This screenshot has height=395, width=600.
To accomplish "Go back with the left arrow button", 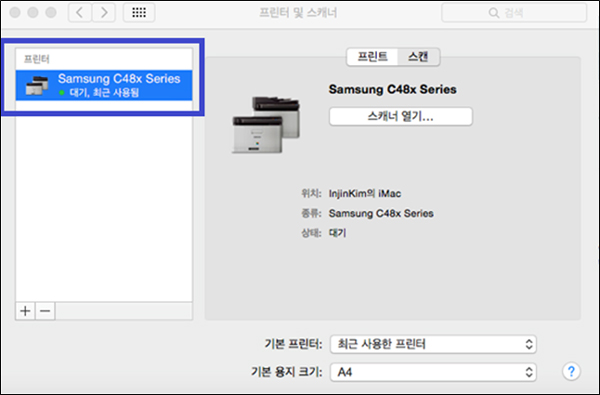I will coord(80,13).
